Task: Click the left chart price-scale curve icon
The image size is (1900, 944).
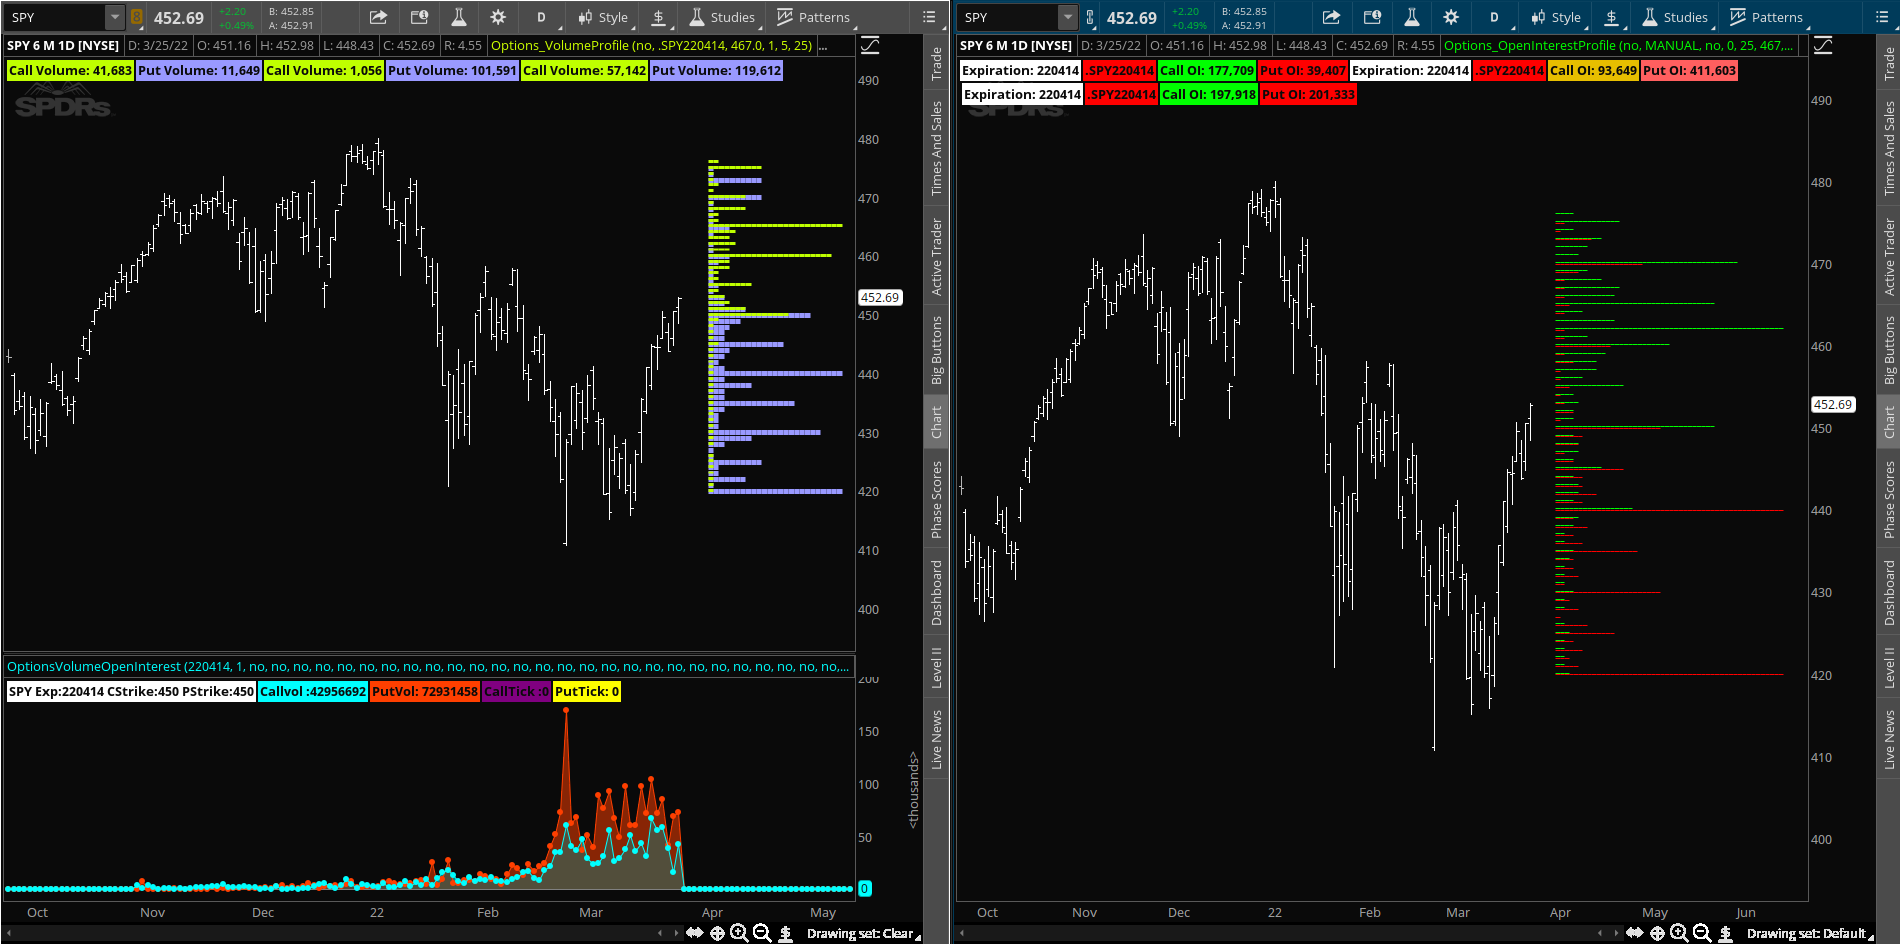Action: [x=870, y=45]
